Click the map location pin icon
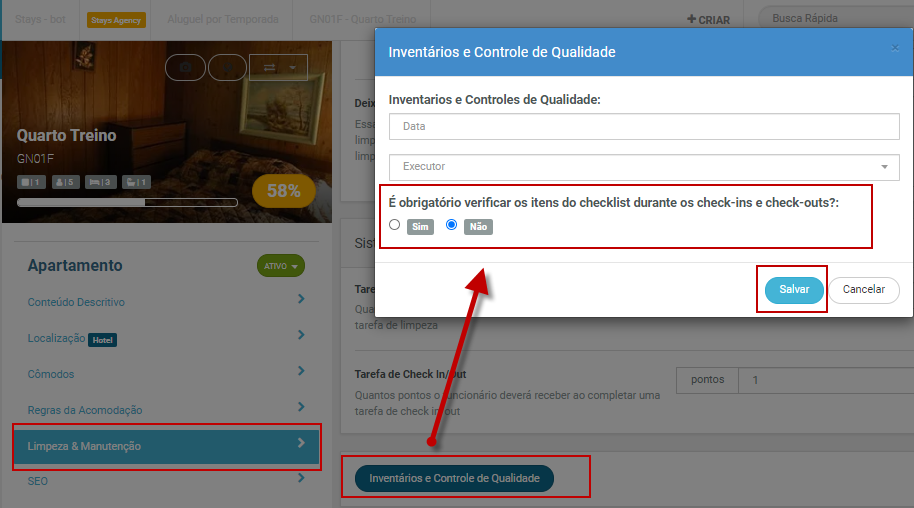Screen dimensions: 914x508 [x=228, y=68]
